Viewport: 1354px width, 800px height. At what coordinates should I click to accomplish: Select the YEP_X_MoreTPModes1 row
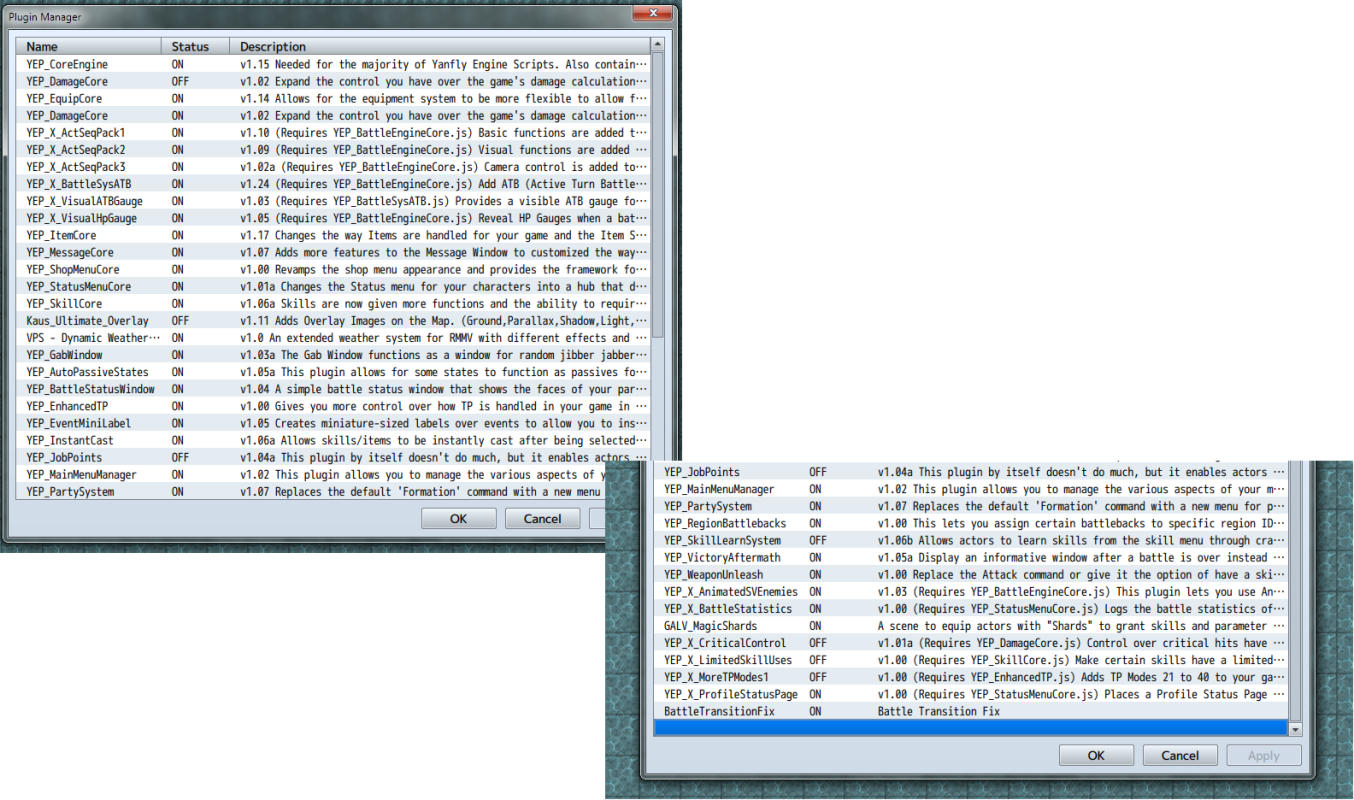click(971, 677)
